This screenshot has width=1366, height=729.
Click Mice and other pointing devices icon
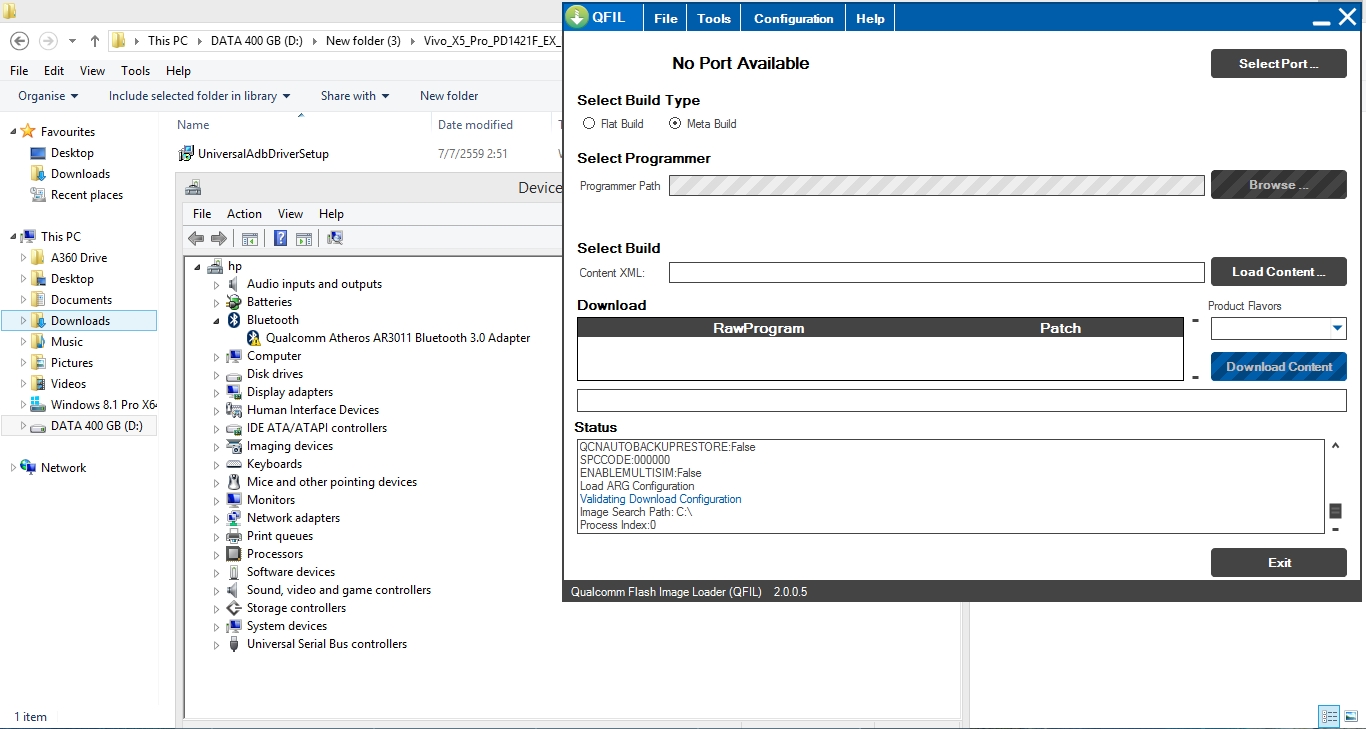point(234,482)
